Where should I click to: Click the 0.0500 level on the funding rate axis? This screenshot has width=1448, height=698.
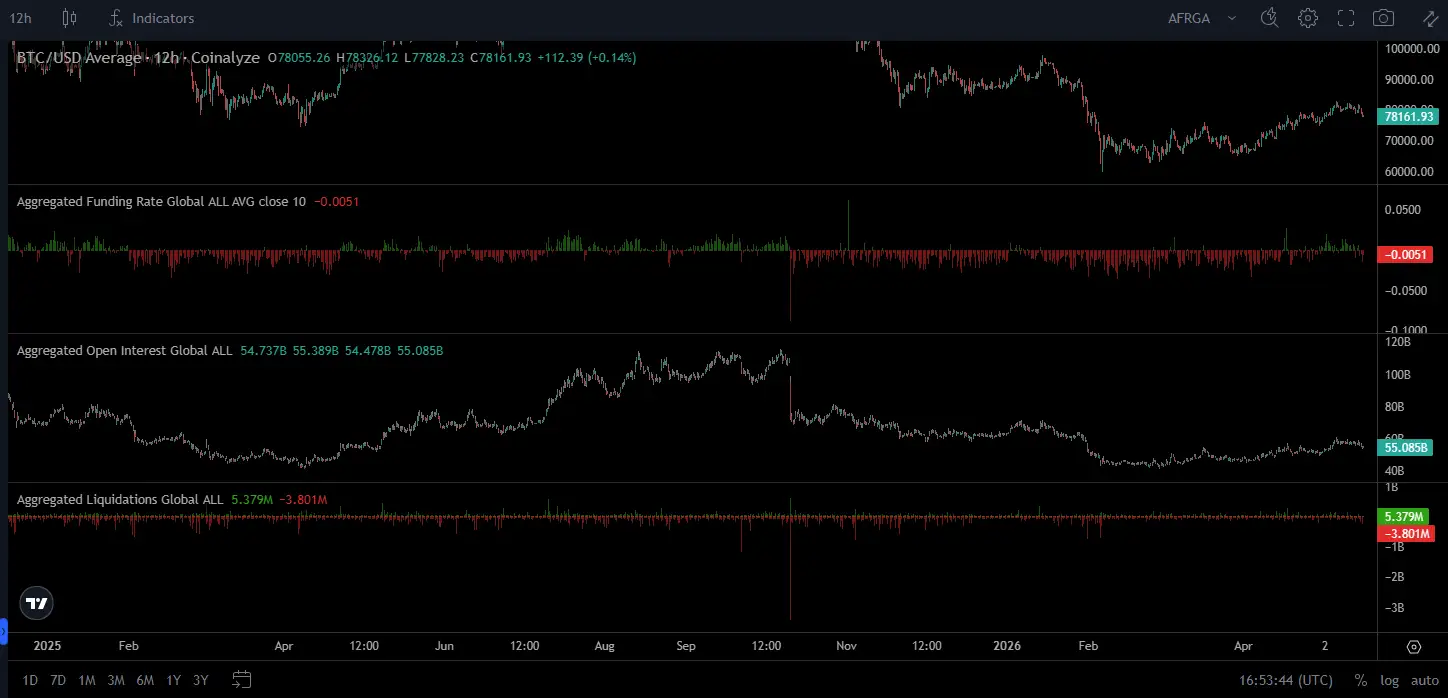click(1403, 210)
